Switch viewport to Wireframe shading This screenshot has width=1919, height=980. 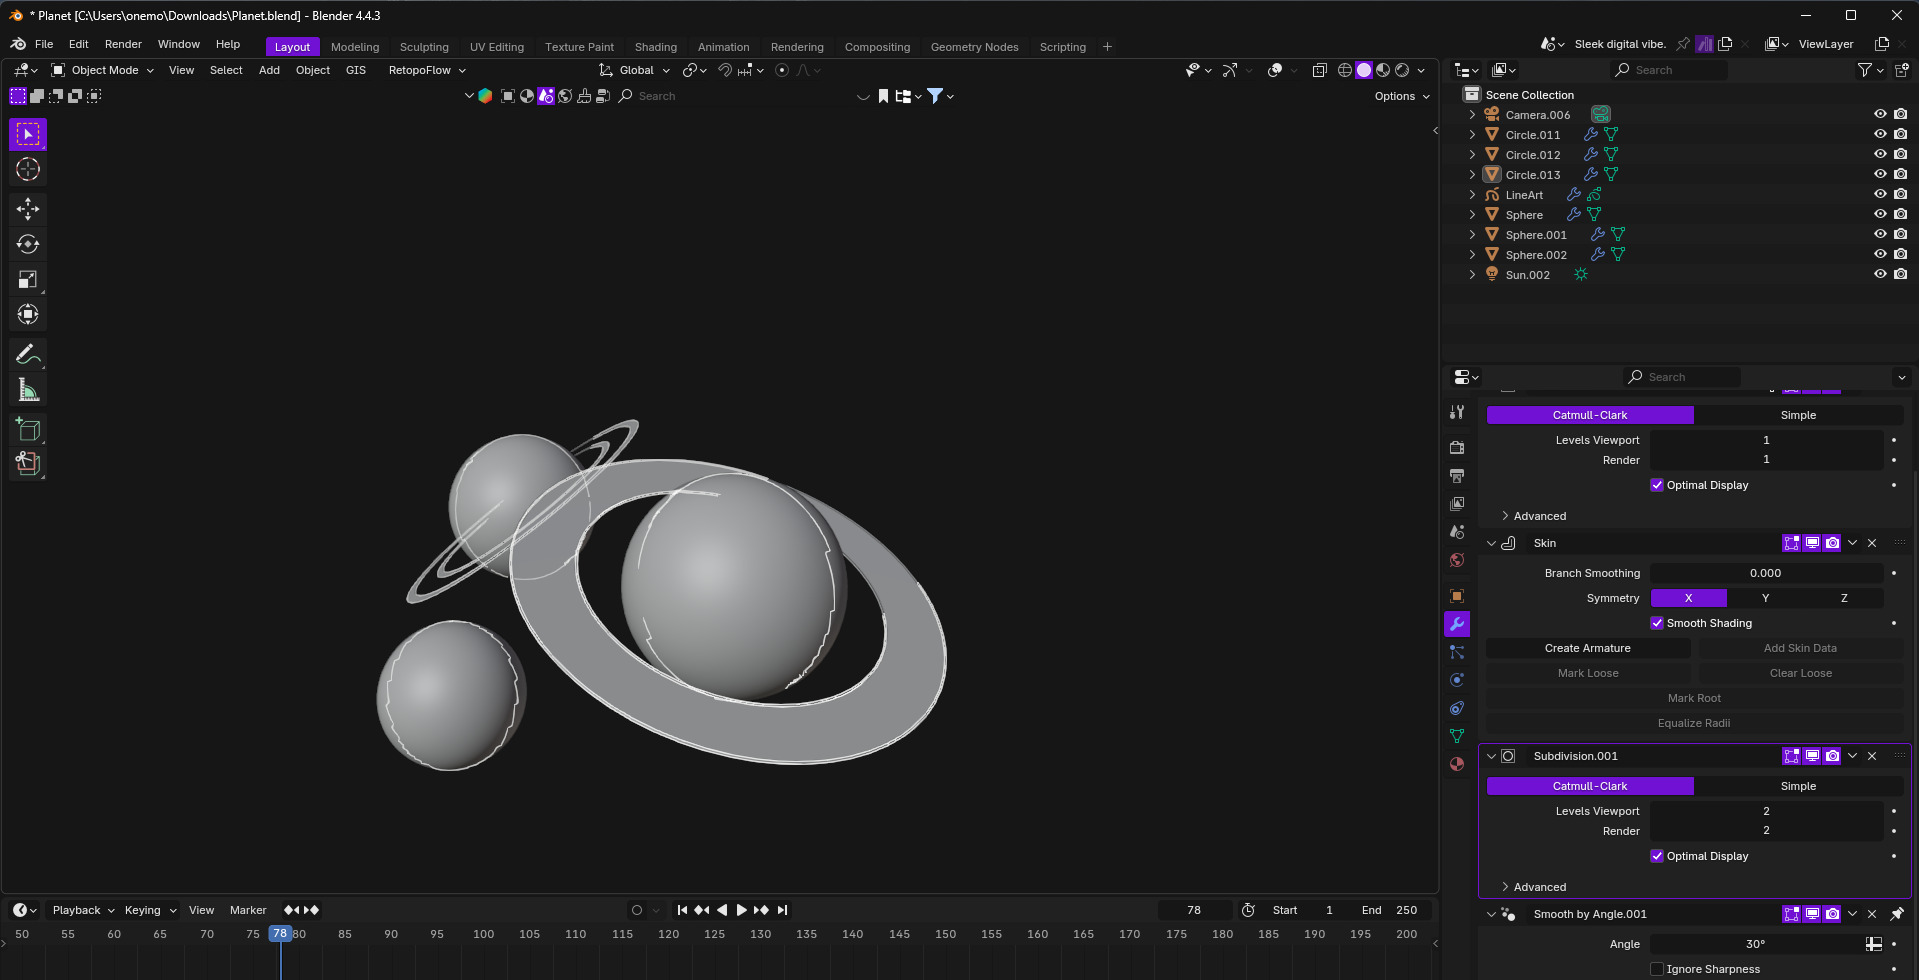coord(1345,70)
